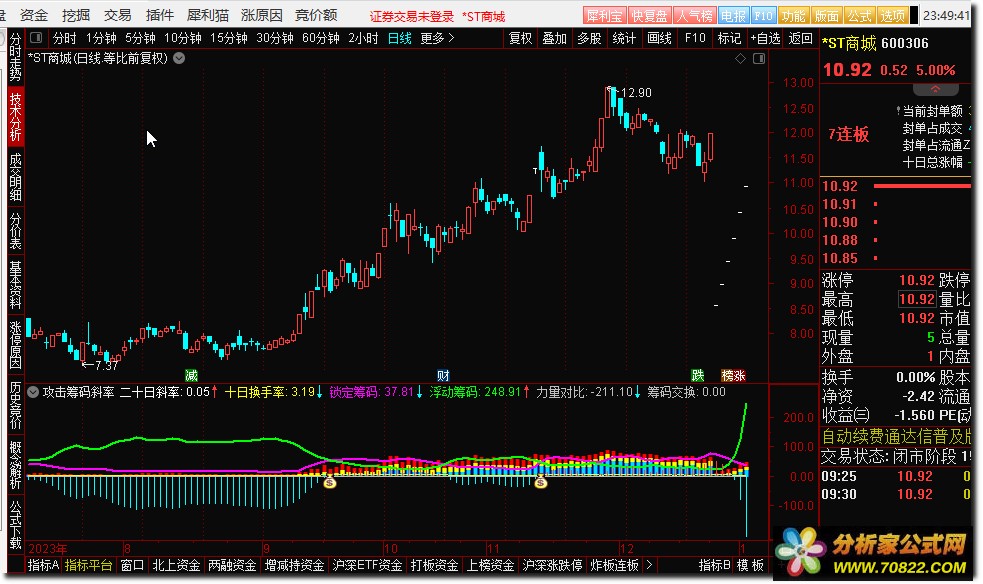
Task: Select 指标B bottom tab
Action: tap(715, 565)
